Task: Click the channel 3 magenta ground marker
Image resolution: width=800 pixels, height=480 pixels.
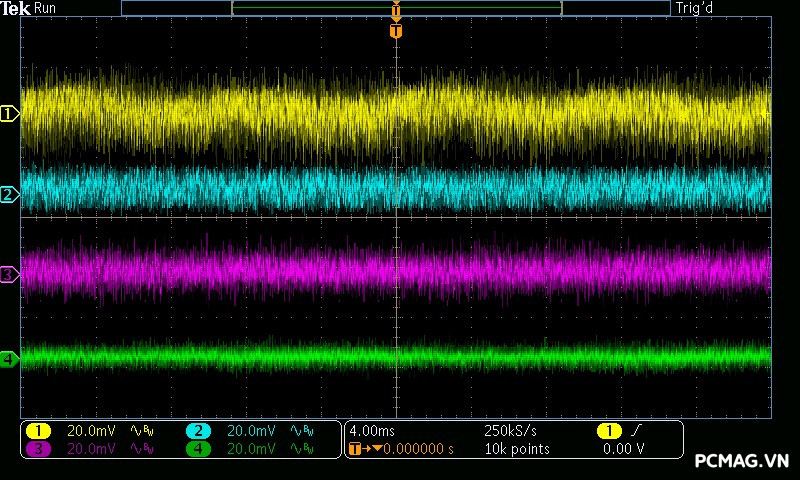Action: tap(9, 274)
